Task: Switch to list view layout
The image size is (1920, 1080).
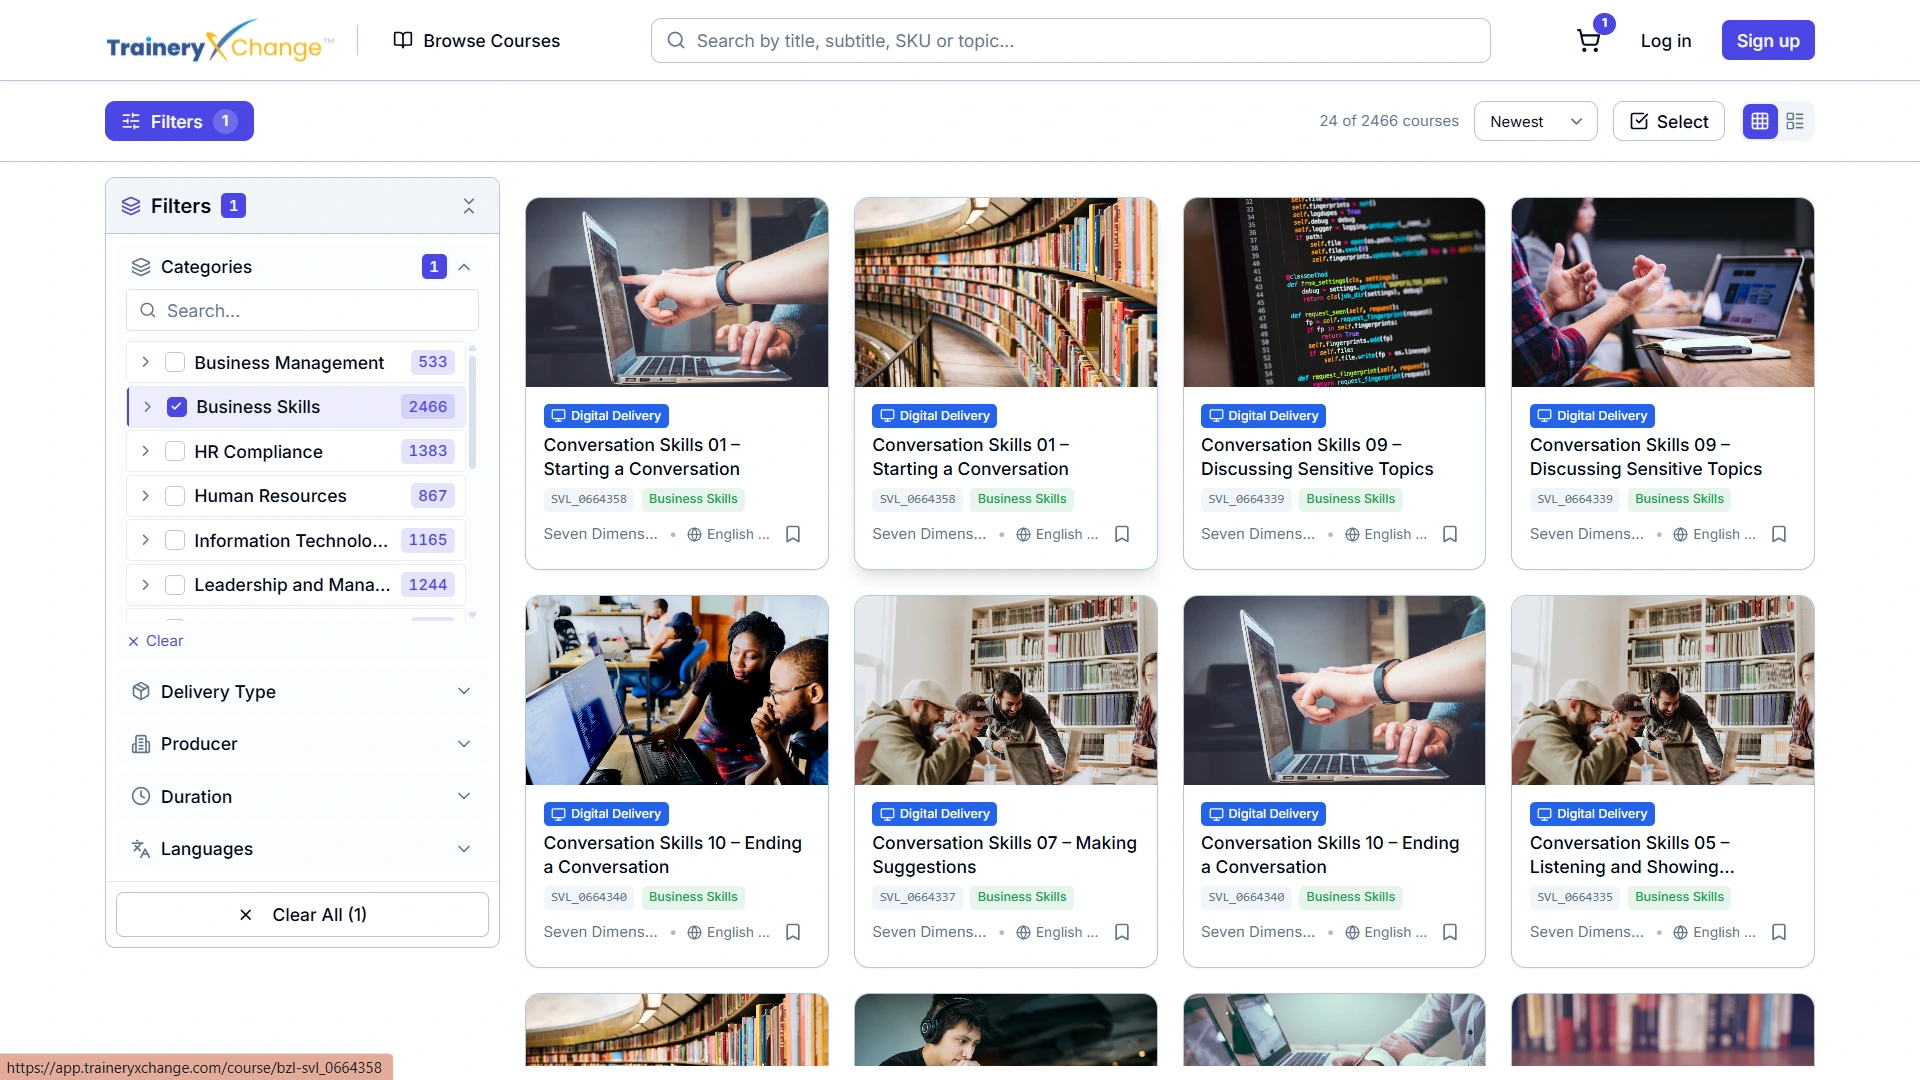Action: pyautogui.click(x=1795, y=121)
